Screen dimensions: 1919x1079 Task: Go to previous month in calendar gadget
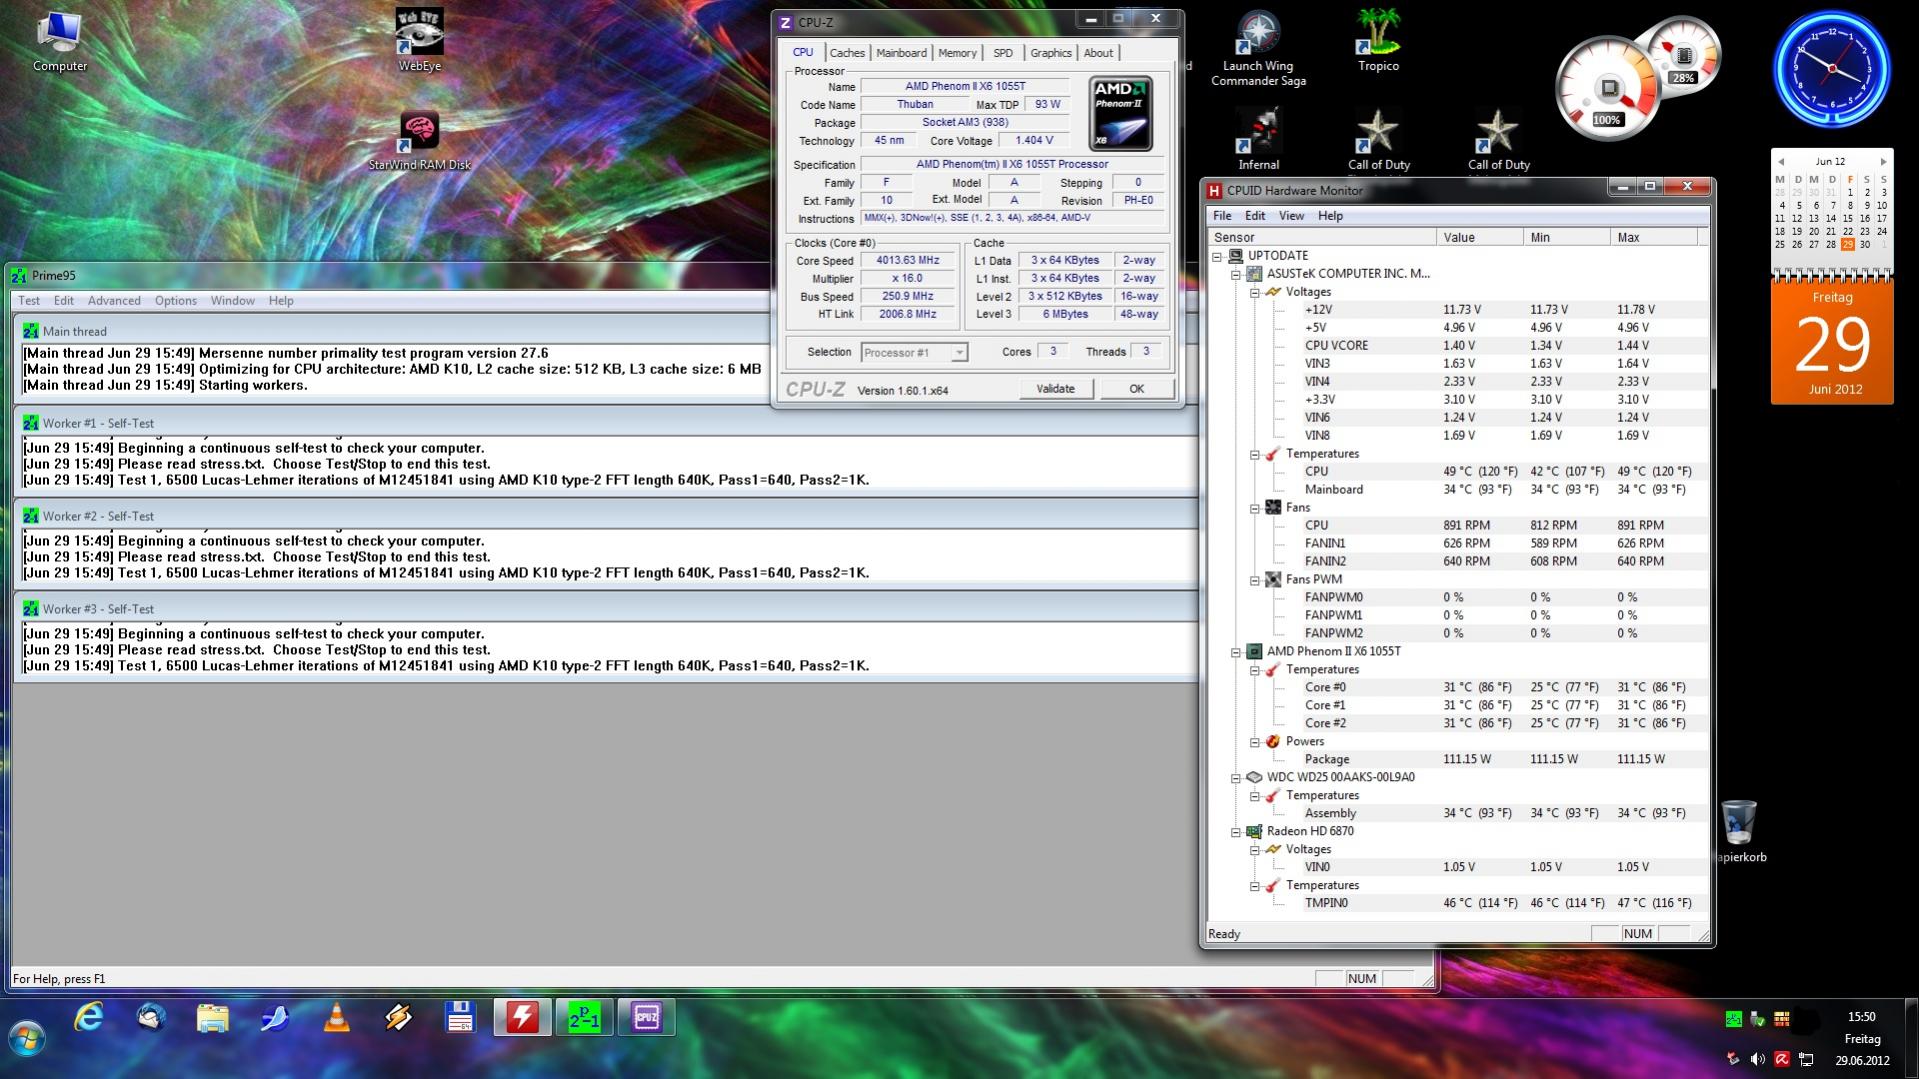tap(1780, 162)
